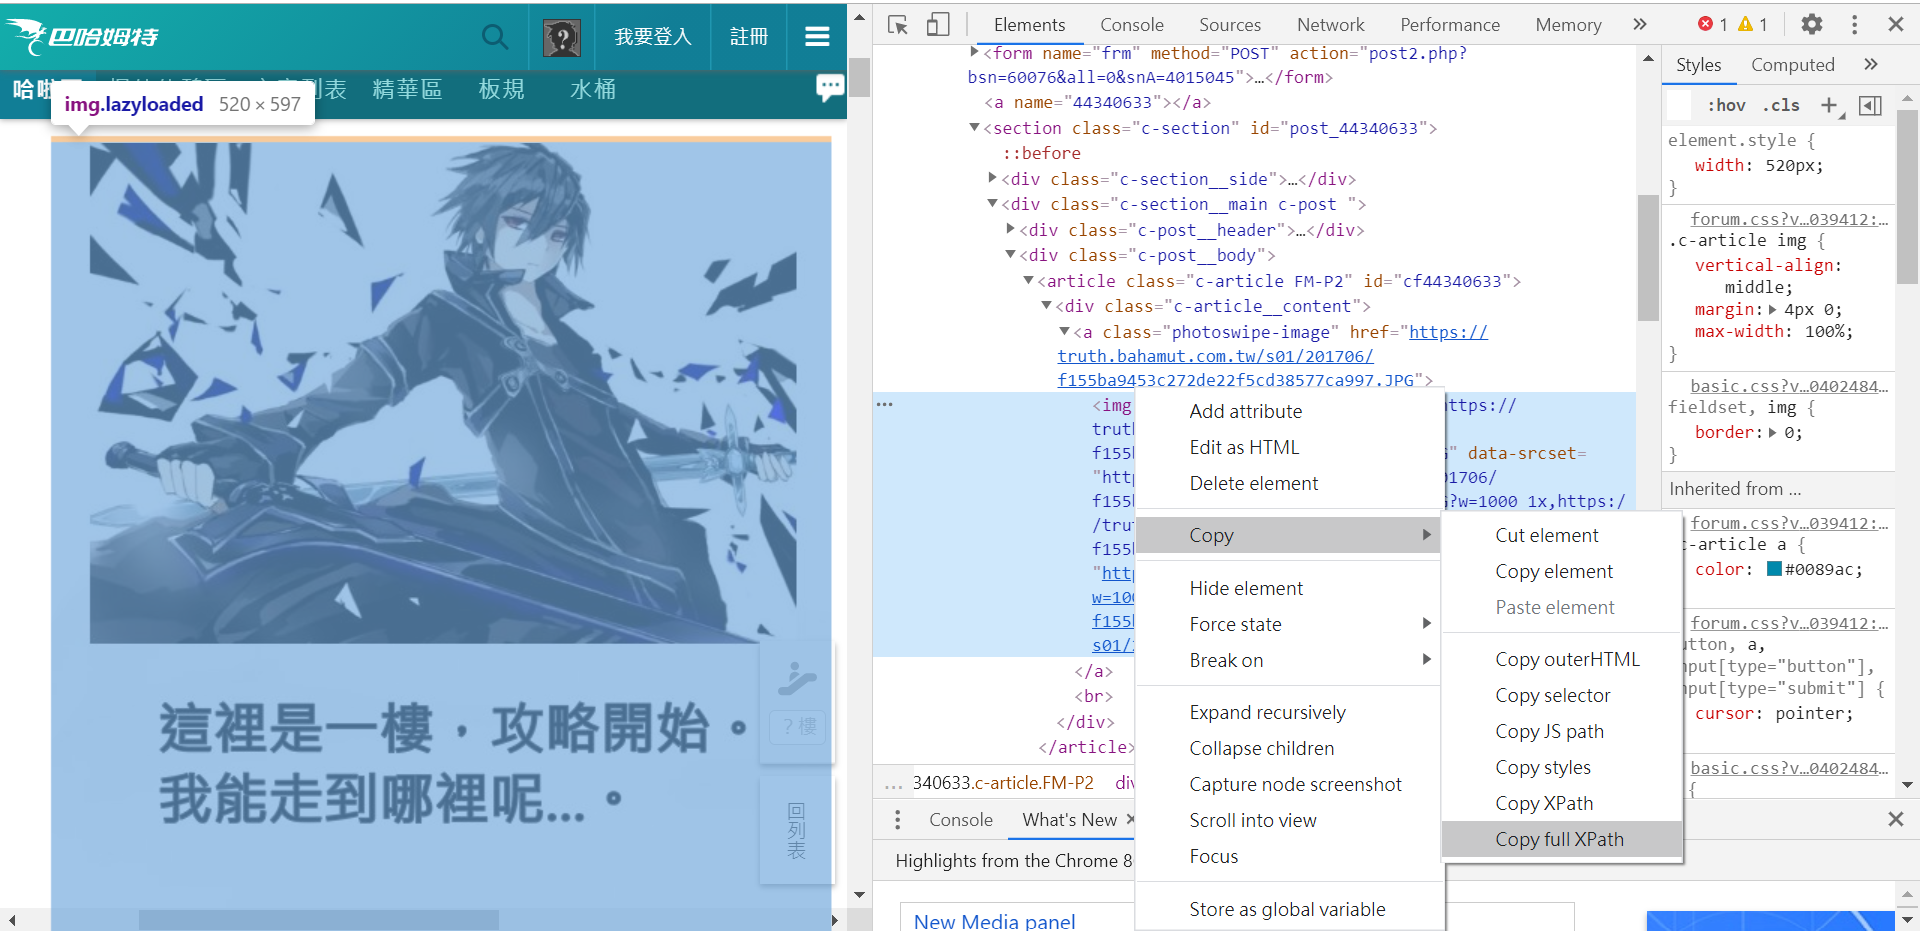
Task: Open the Performance tab
Action: pos(1450,25)
